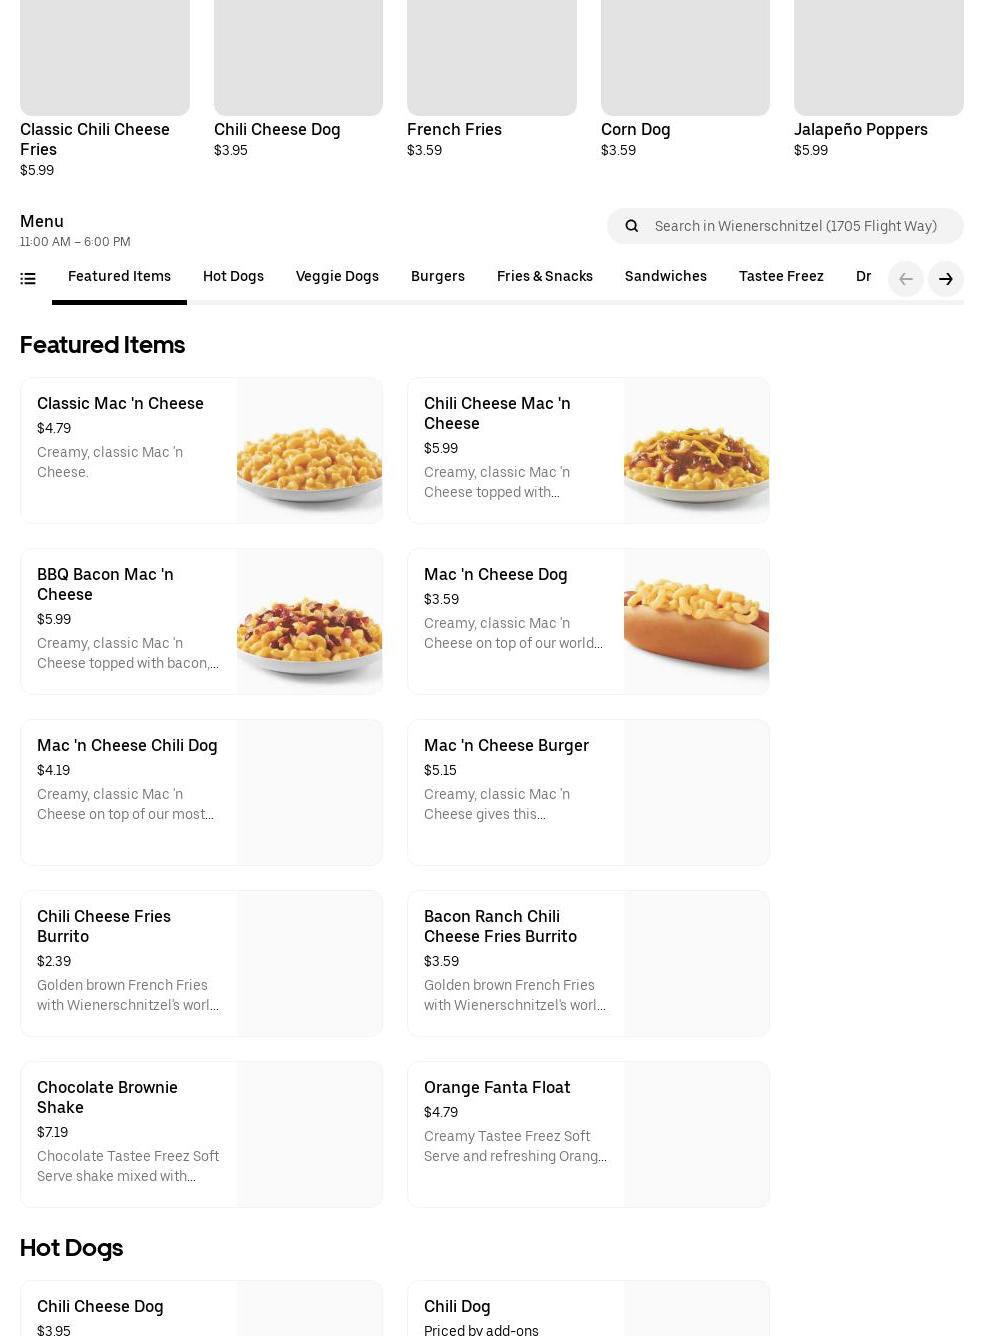The width and height of the screenshot is (984, 1336).
Task: View the Mac 'n Cheese Dog picture
Action: [x=696, y=622]
